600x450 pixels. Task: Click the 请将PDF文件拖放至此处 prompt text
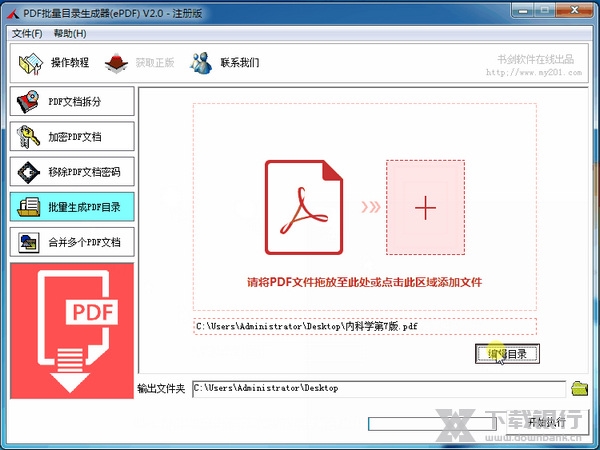pos(364,282)
